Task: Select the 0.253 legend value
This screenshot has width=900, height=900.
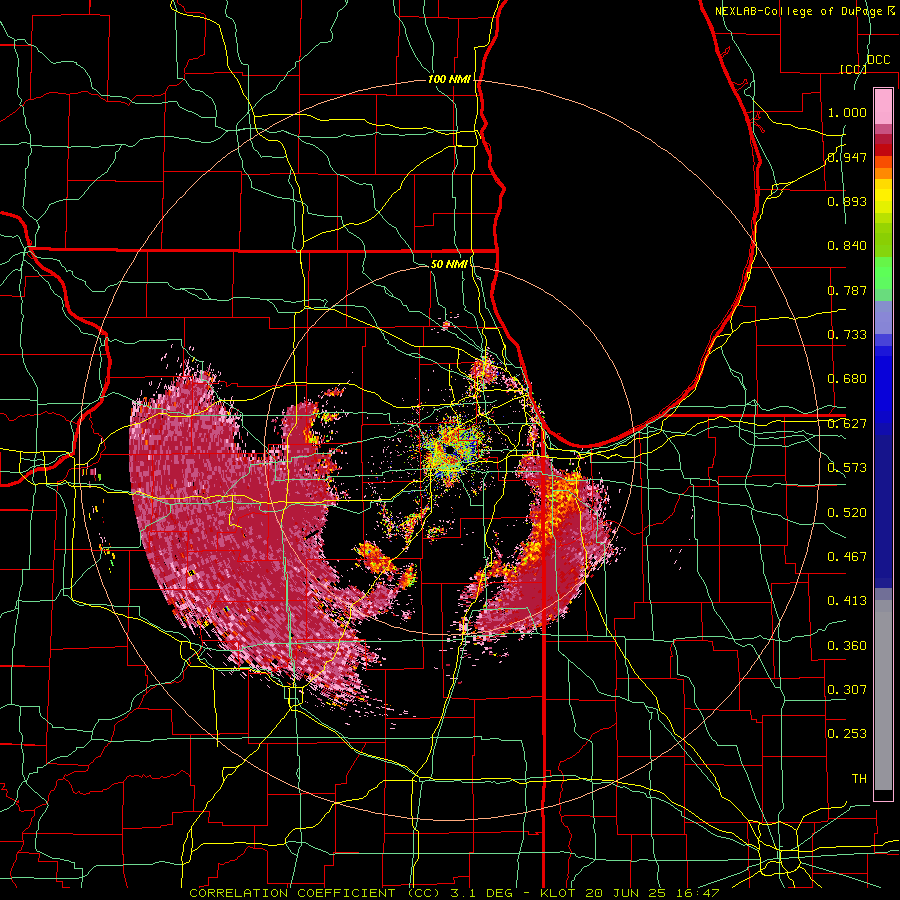Action: [847, 734]
